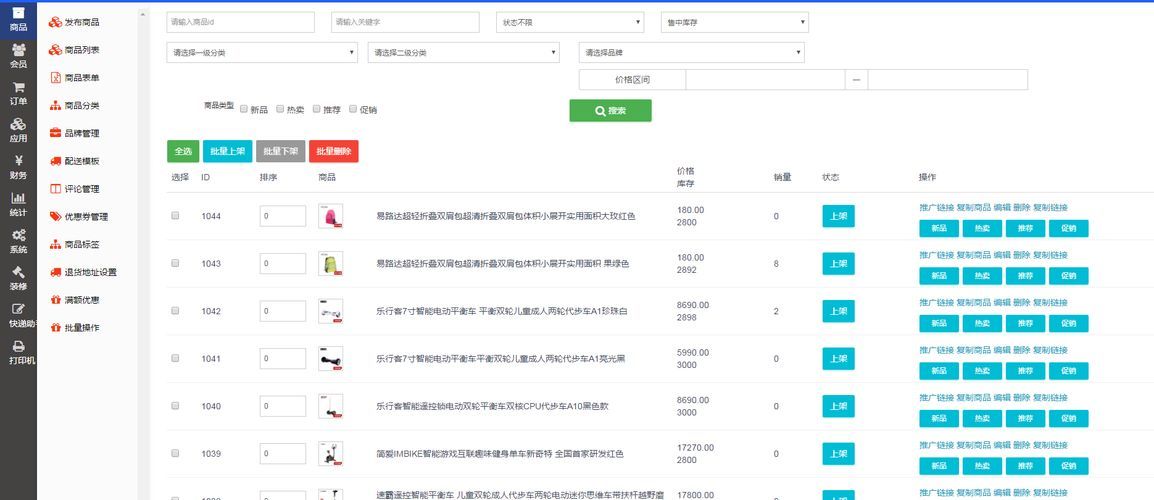Open the 商品 section icon in dark sidebar
The image size is (1154, 500).
click(x=18, y=13)
